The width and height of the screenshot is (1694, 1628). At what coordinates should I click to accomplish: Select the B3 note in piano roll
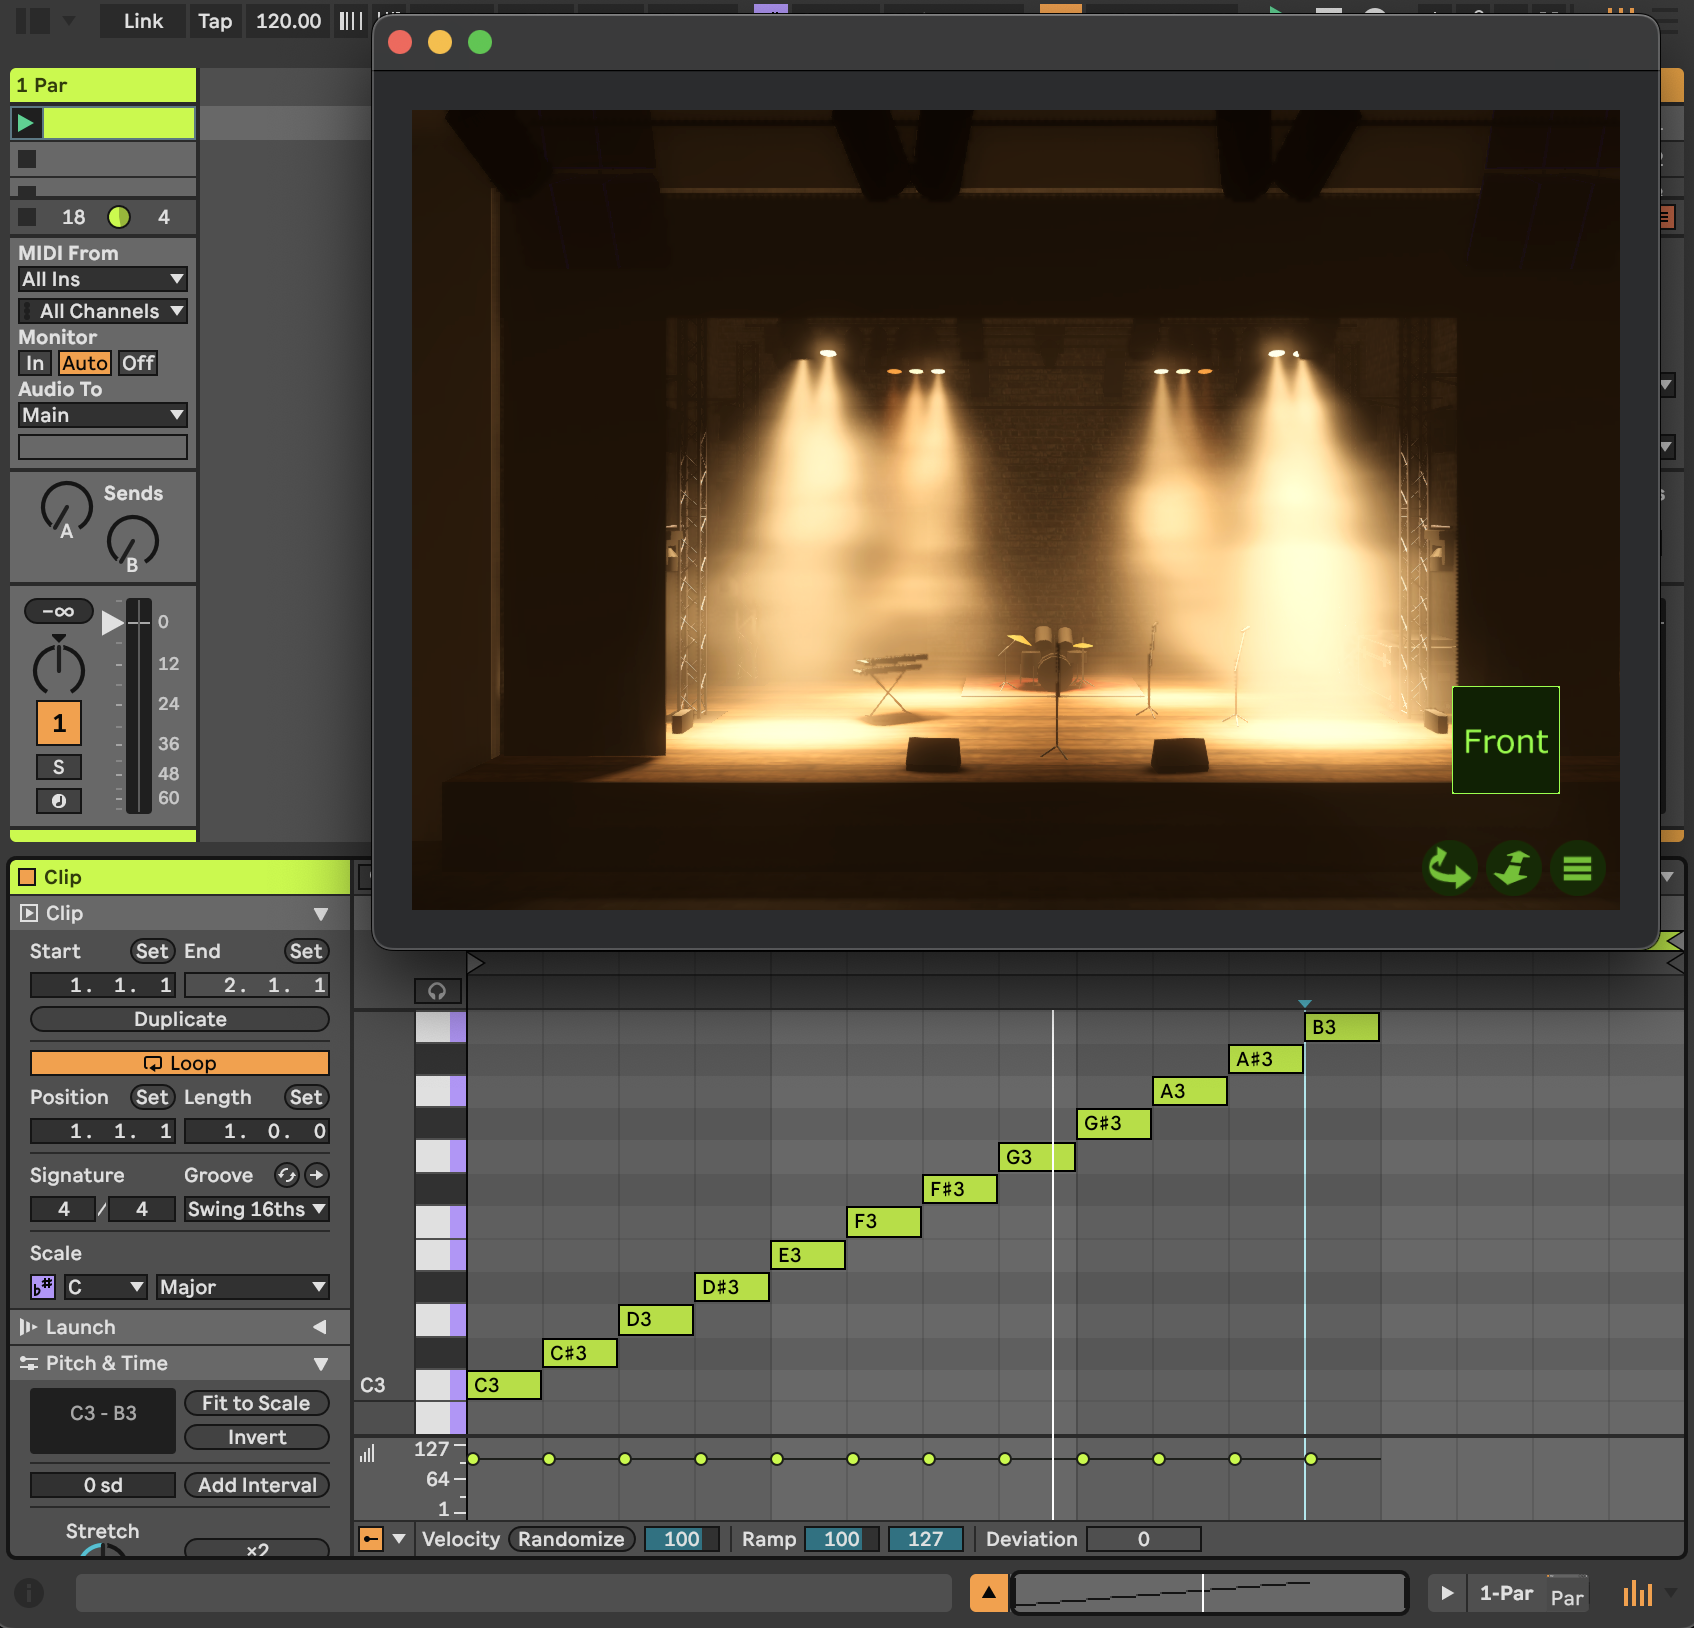pos(1341,1027)
